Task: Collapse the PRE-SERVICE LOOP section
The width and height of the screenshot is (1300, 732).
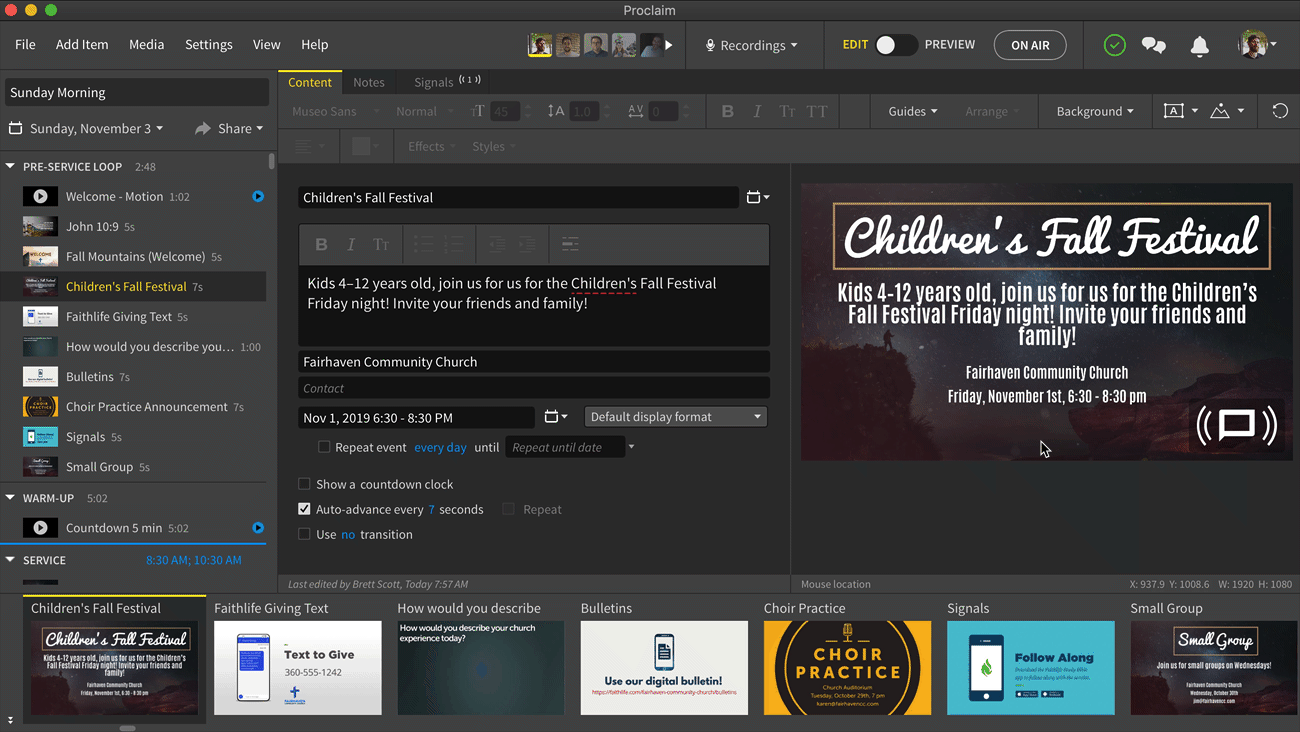Action: coord(11,167)
